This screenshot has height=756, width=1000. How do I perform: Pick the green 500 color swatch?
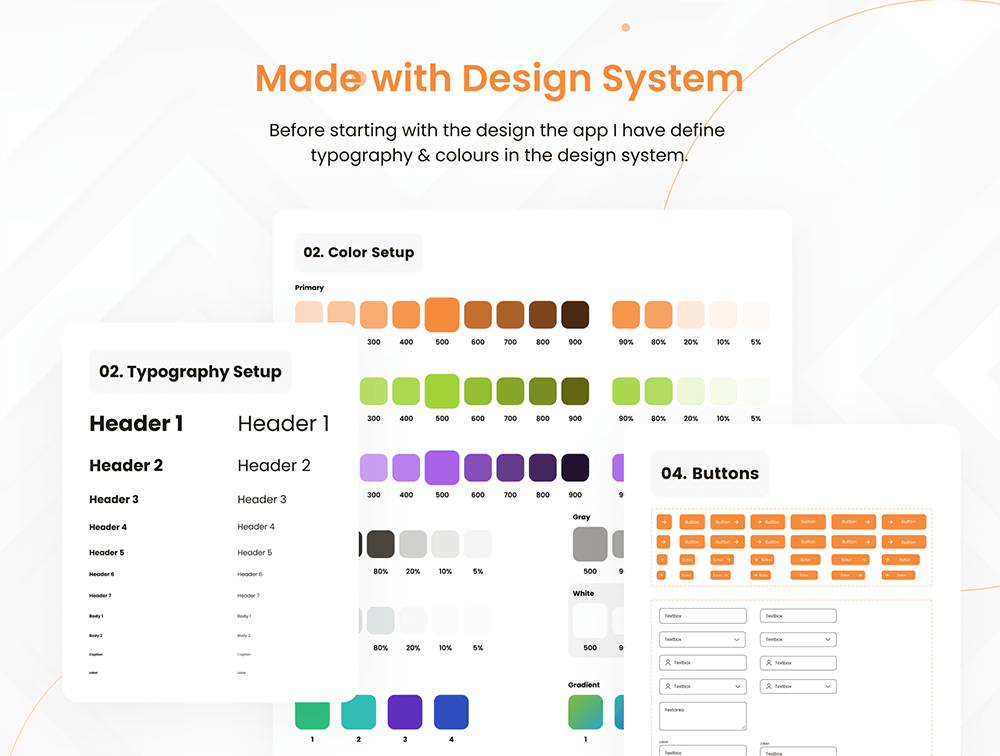click(442, 391)
